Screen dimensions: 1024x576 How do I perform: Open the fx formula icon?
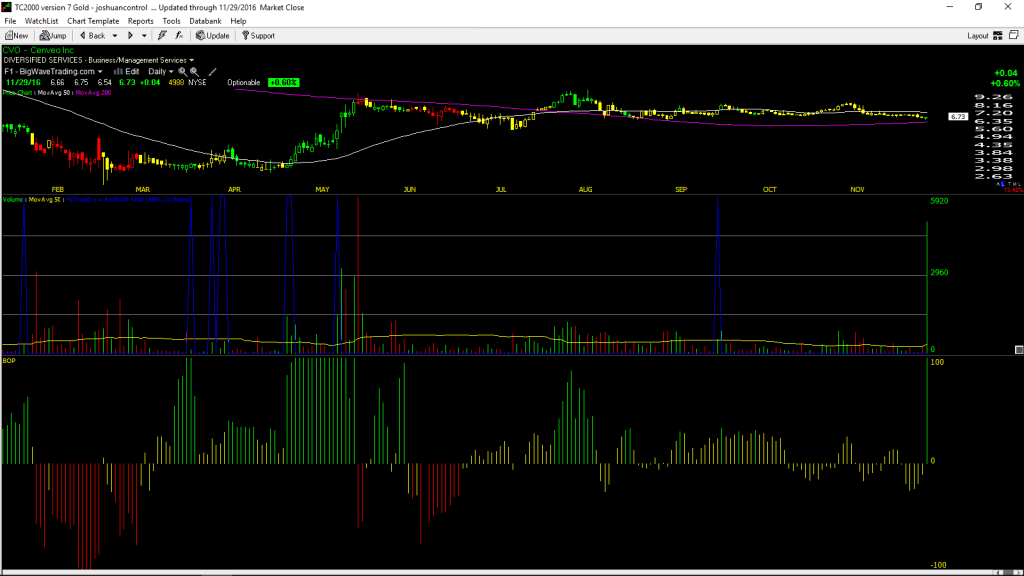pos(180,36)
